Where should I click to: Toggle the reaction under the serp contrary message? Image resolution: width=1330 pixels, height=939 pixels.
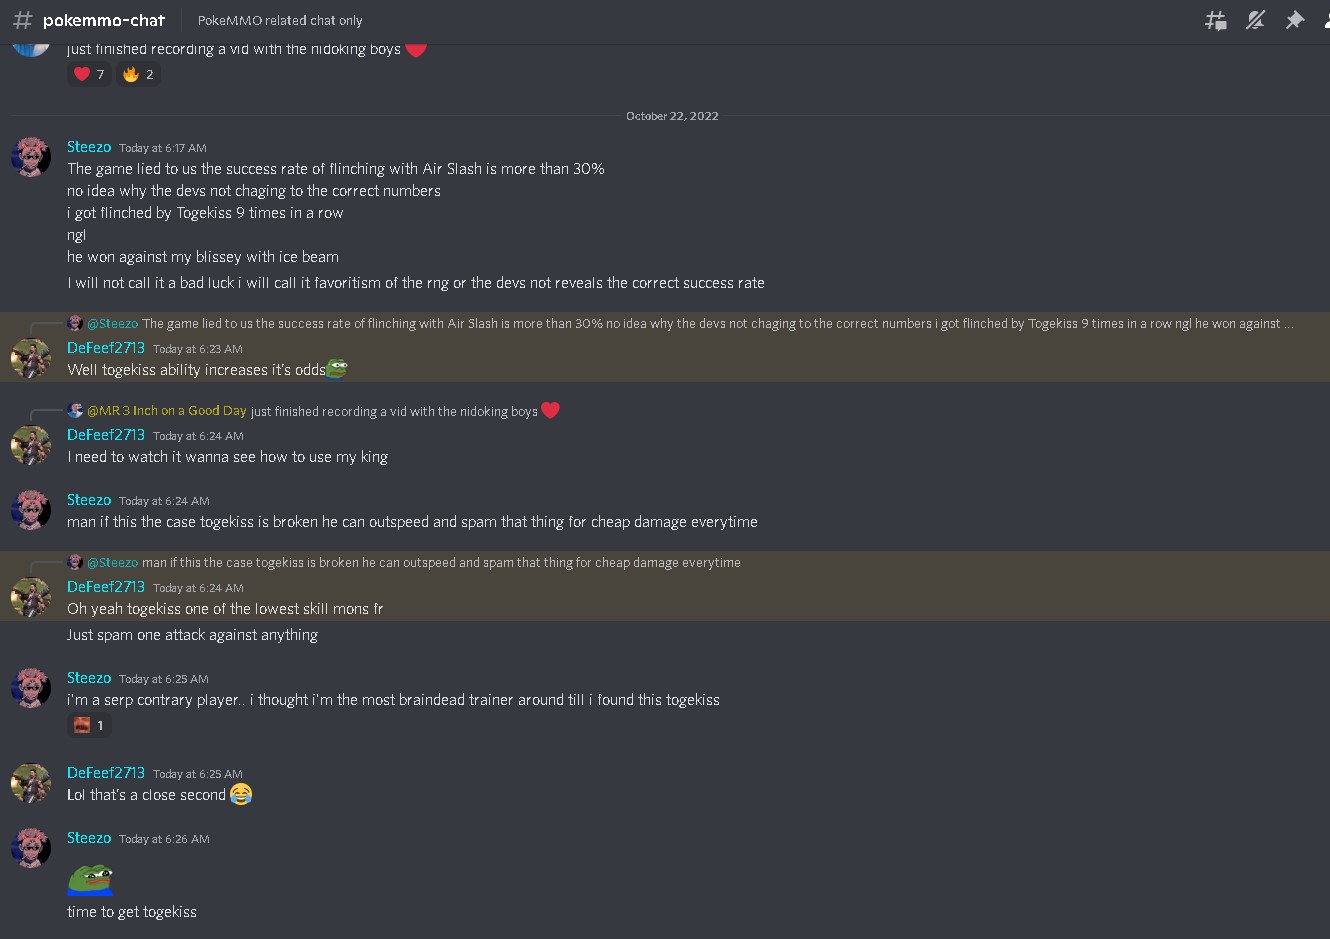pos(89,725)
